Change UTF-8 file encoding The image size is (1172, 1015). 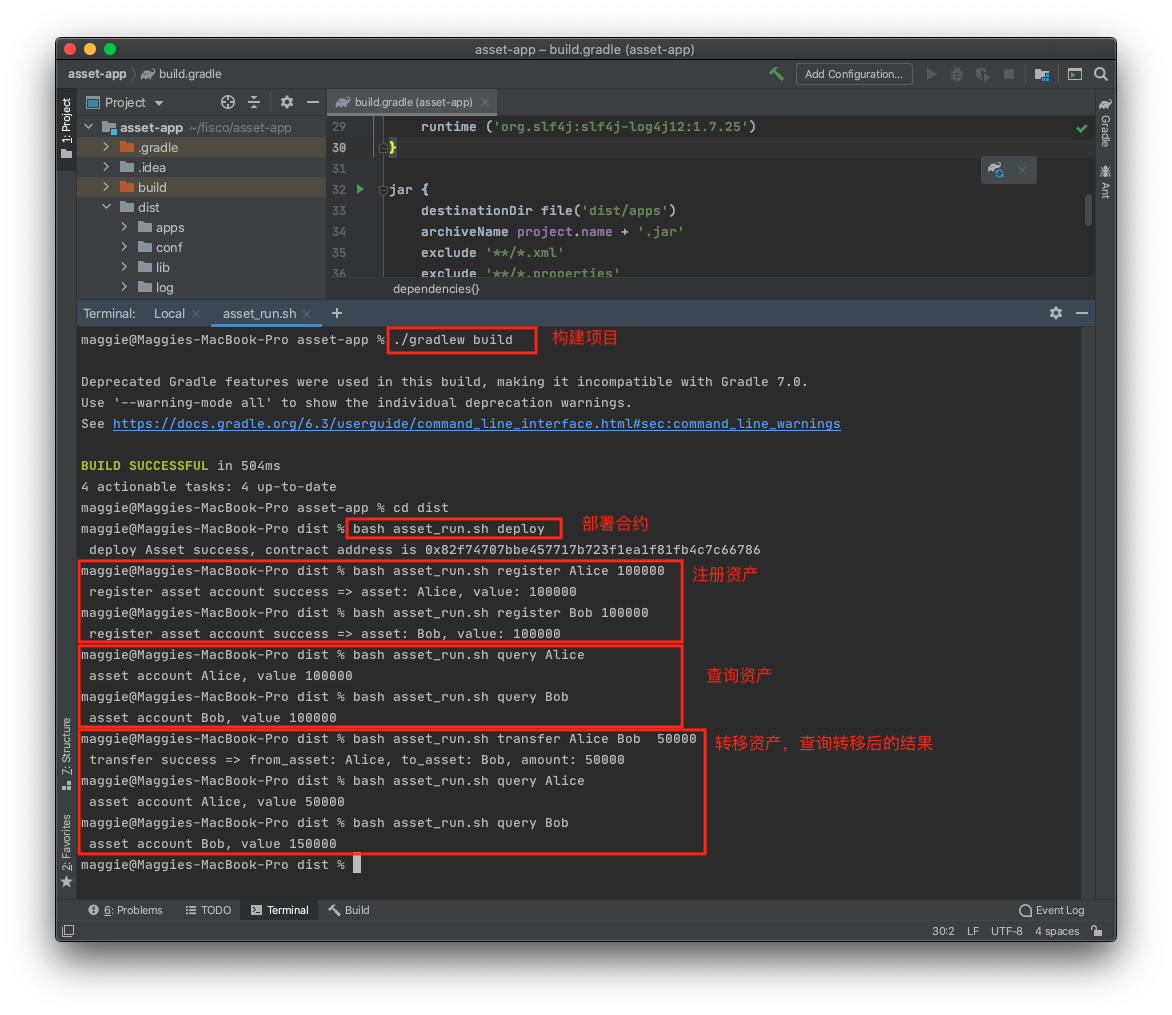point(1007,931)
